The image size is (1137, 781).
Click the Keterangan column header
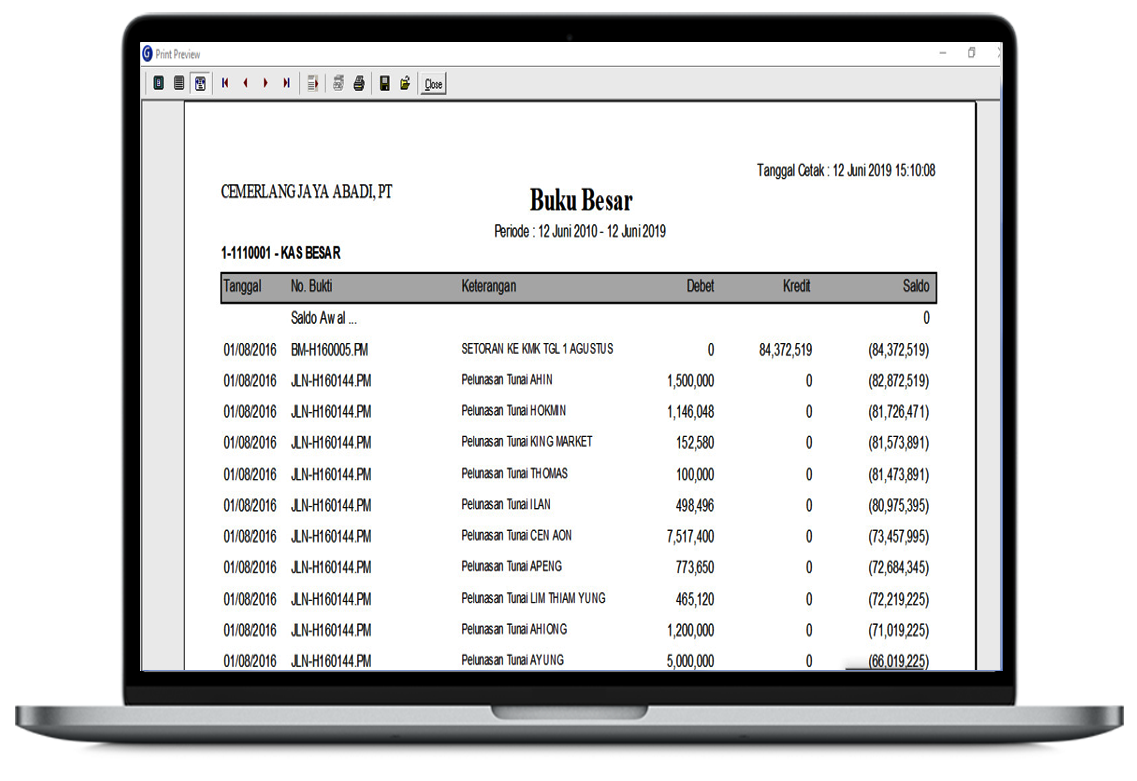tap(488, 287)
